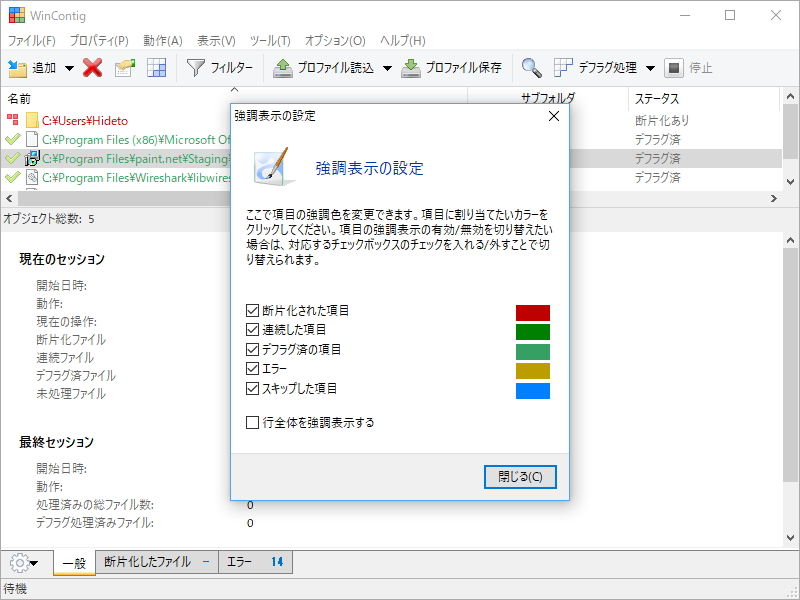Switch to the 一般 tab
This screenshot has height=600, width=800.
(x=74, y=563)
